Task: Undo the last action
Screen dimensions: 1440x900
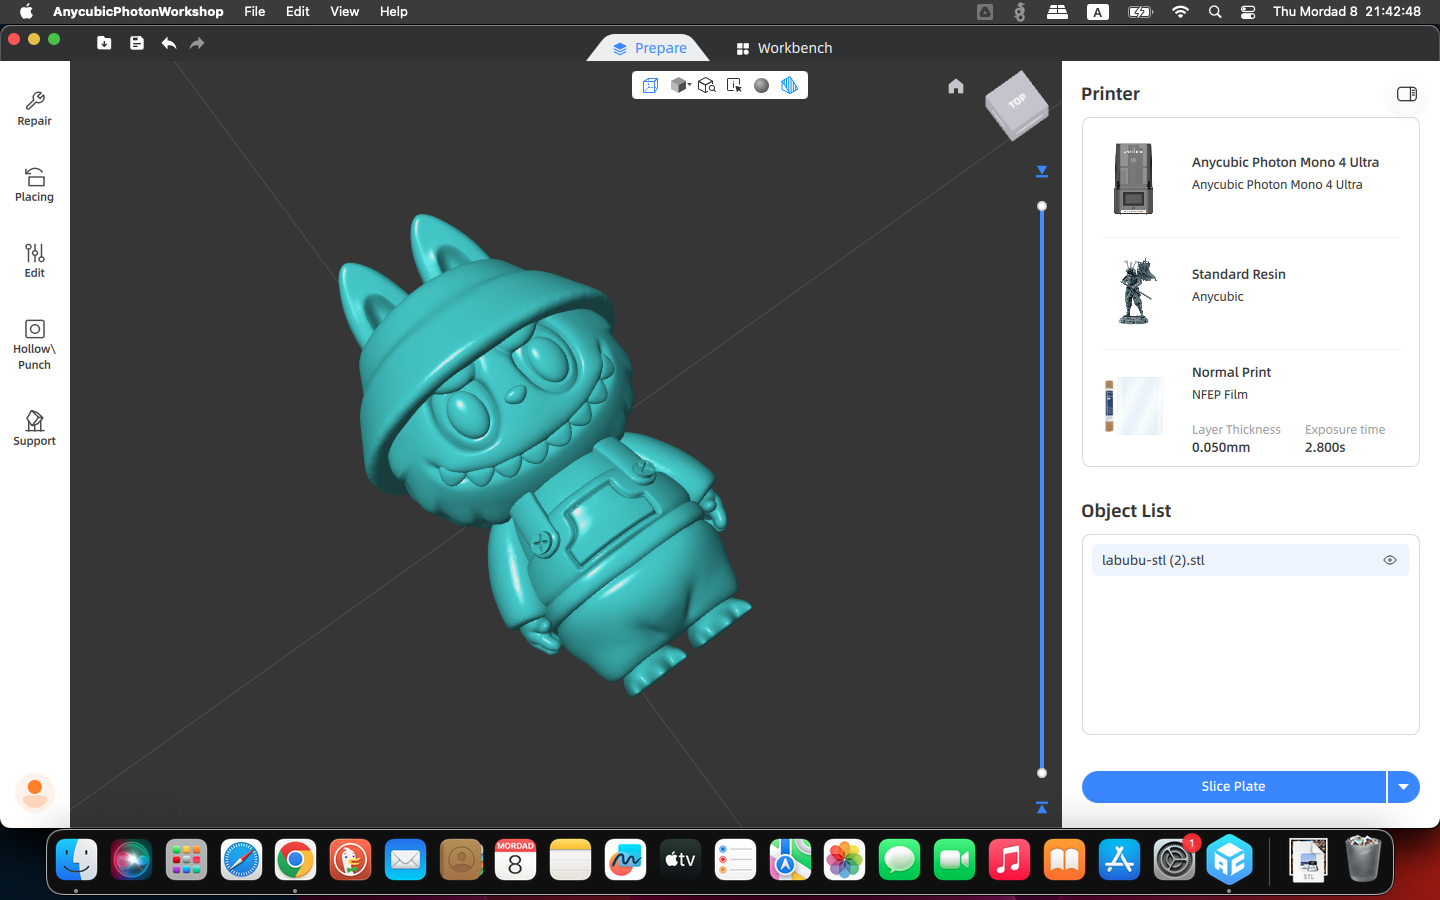Action: click(x=169, y=43)
